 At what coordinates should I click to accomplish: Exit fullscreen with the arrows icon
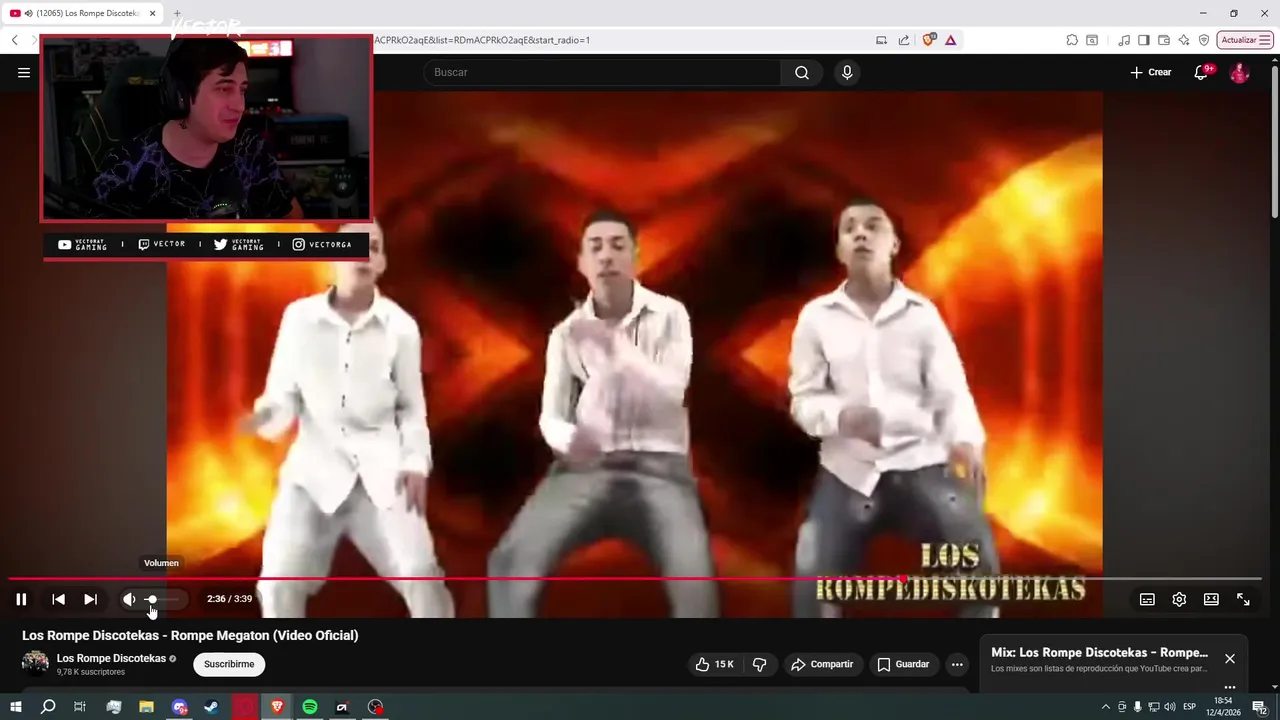pos(1243,599)
